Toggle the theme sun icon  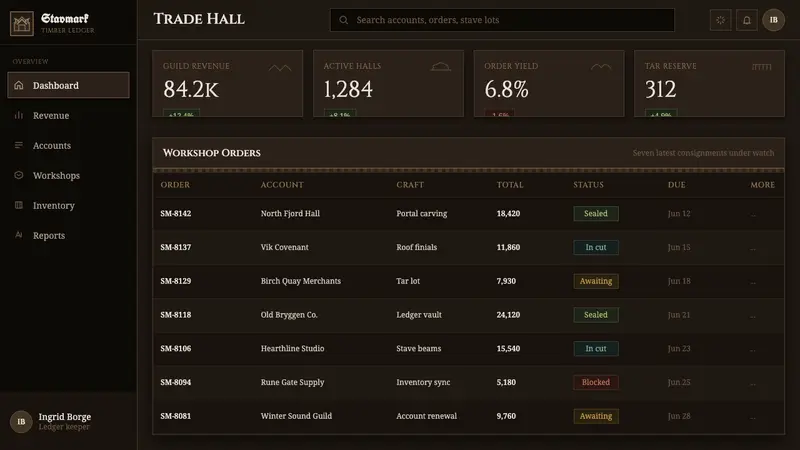click(x=720, y=20)
